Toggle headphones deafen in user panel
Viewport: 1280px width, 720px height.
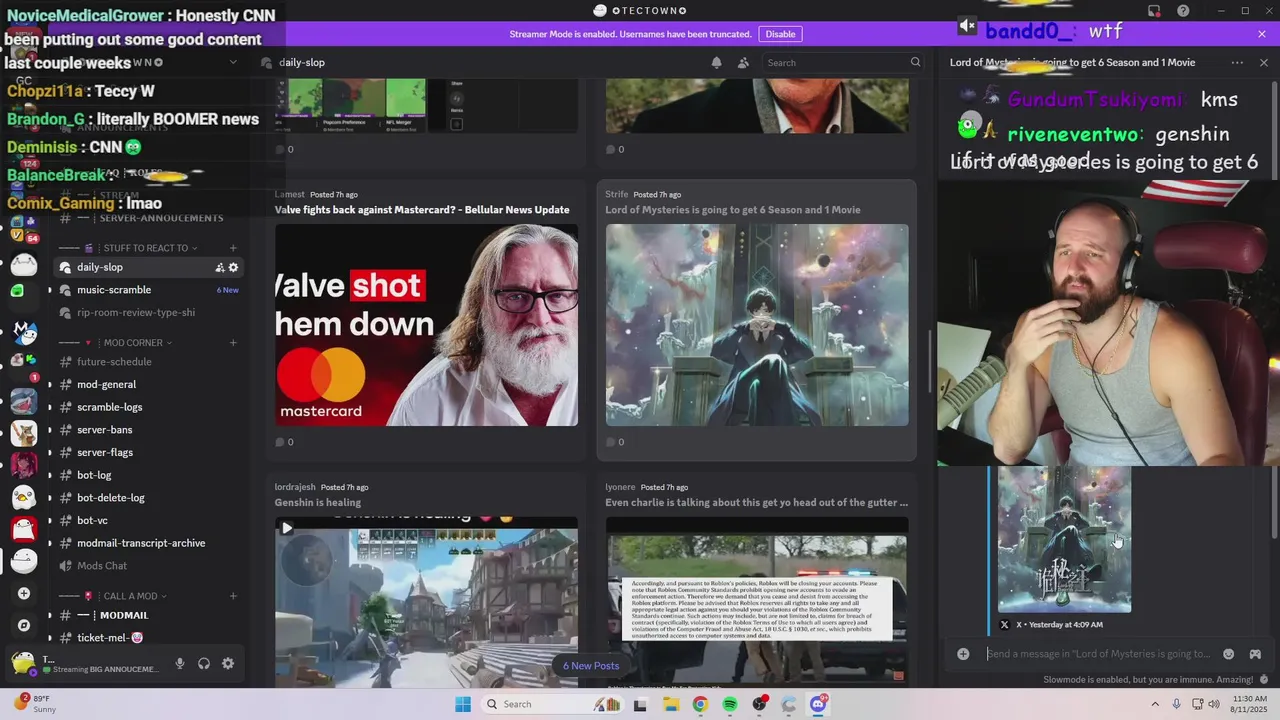[x=204, y=663]
